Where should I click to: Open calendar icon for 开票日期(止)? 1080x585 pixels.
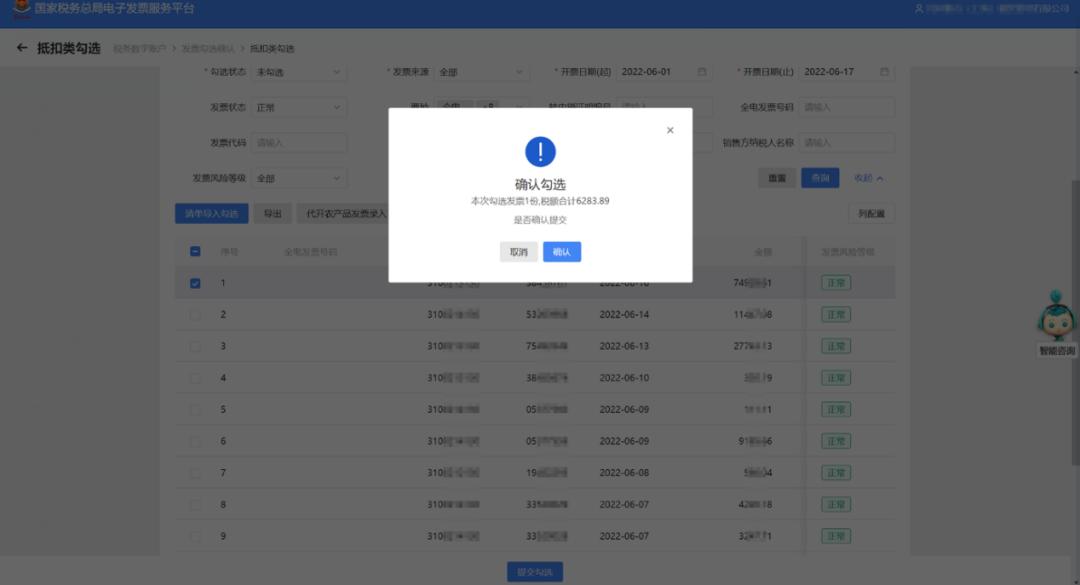884,72
